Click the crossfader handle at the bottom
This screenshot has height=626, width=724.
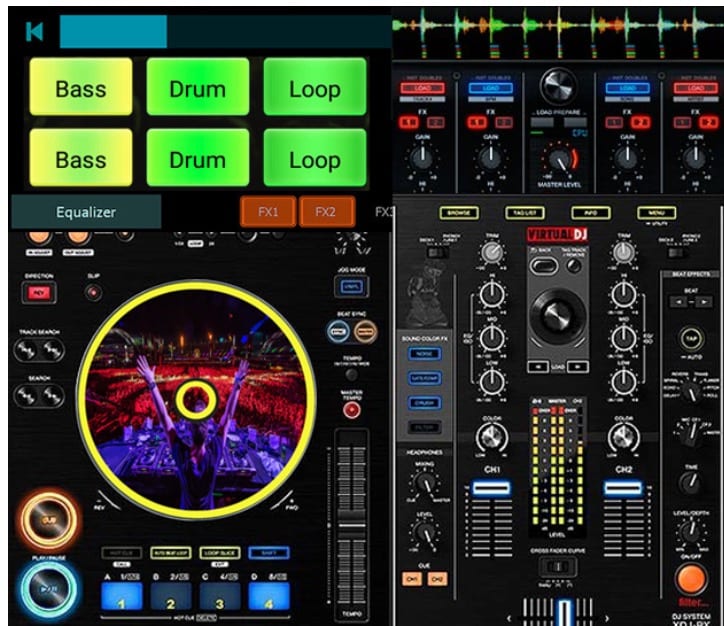coord(565,613)
